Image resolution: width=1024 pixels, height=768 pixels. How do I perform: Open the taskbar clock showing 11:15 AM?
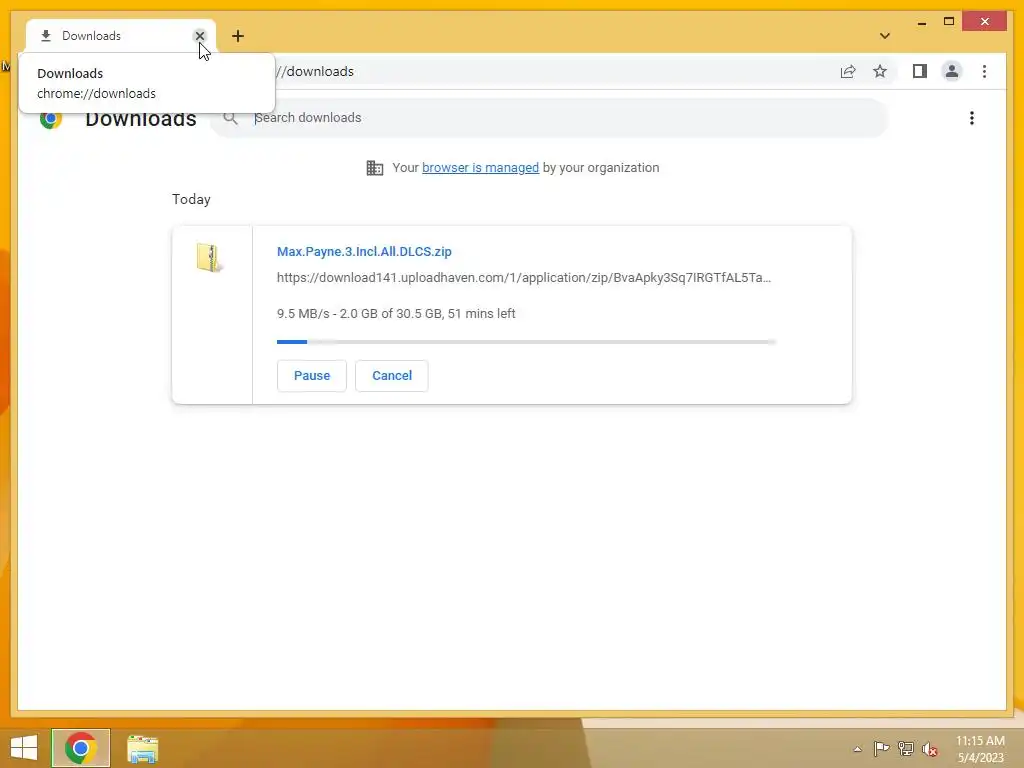tap(980, 749)
